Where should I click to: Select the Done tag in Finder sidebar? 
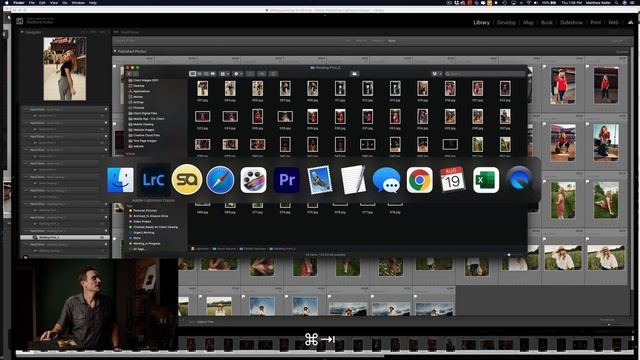tap(137, 238)
